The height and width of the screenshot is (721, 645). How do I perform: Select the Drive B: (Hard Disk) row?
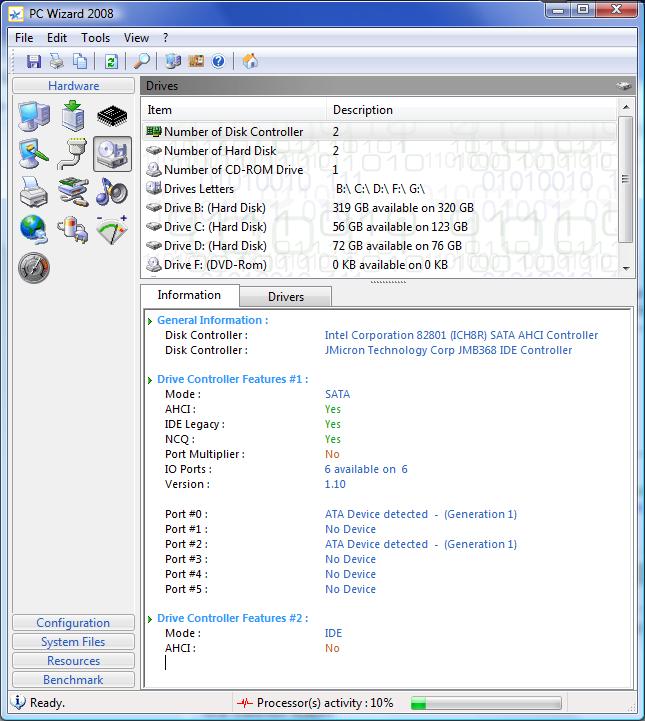[379, 208]
